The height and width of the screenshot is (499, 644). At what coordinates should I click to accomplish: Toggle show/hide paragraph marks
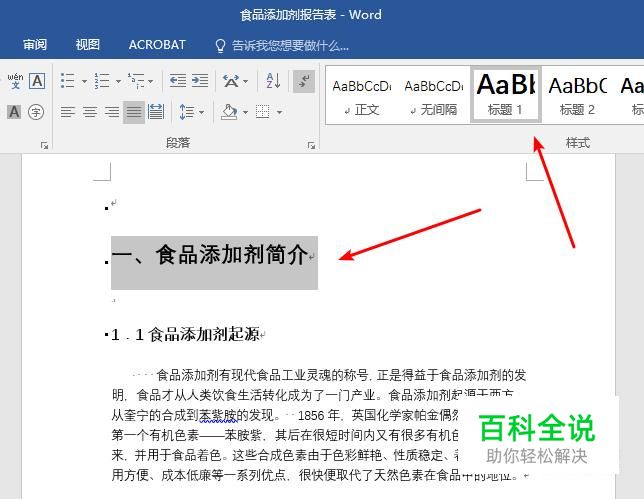tap(304, 81)
